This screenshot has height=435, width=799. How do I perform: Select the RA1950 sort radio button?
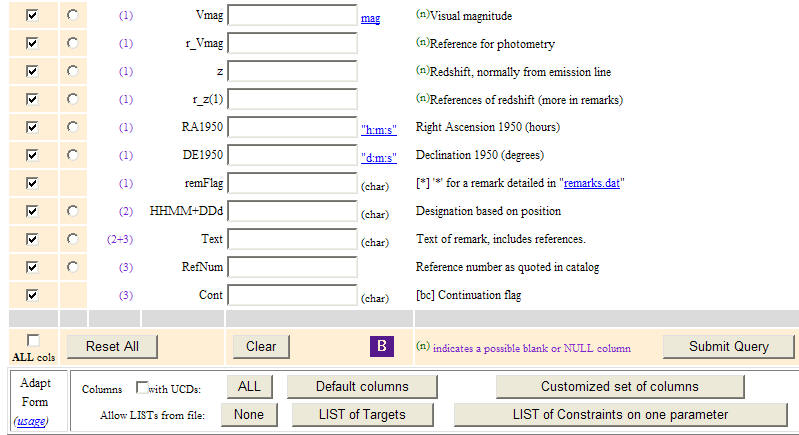tap(73, 128)
